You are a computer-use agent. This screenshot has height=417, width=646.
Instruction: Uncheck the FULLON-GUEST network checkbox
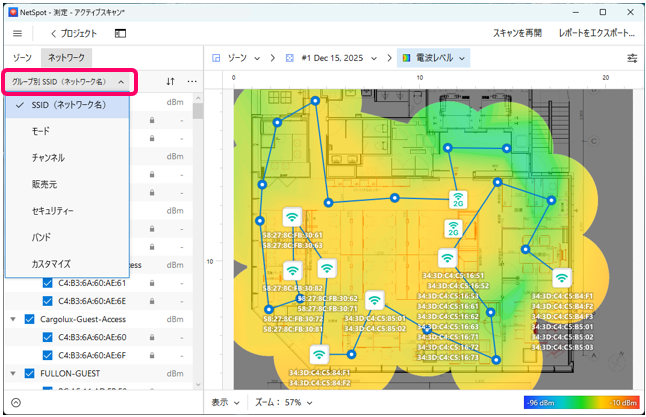(x=31, y=373)
